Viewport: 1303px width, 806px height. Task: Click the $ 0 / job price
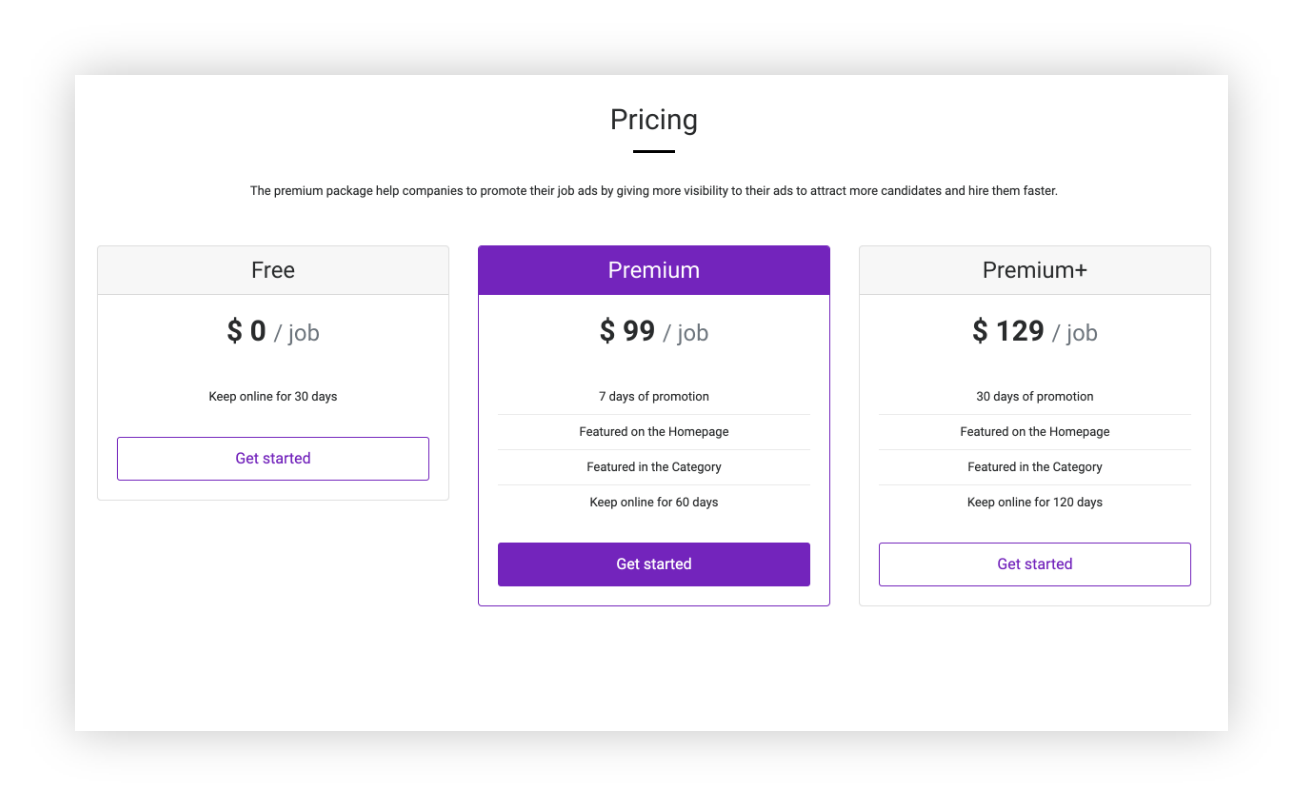click(273, 331)
